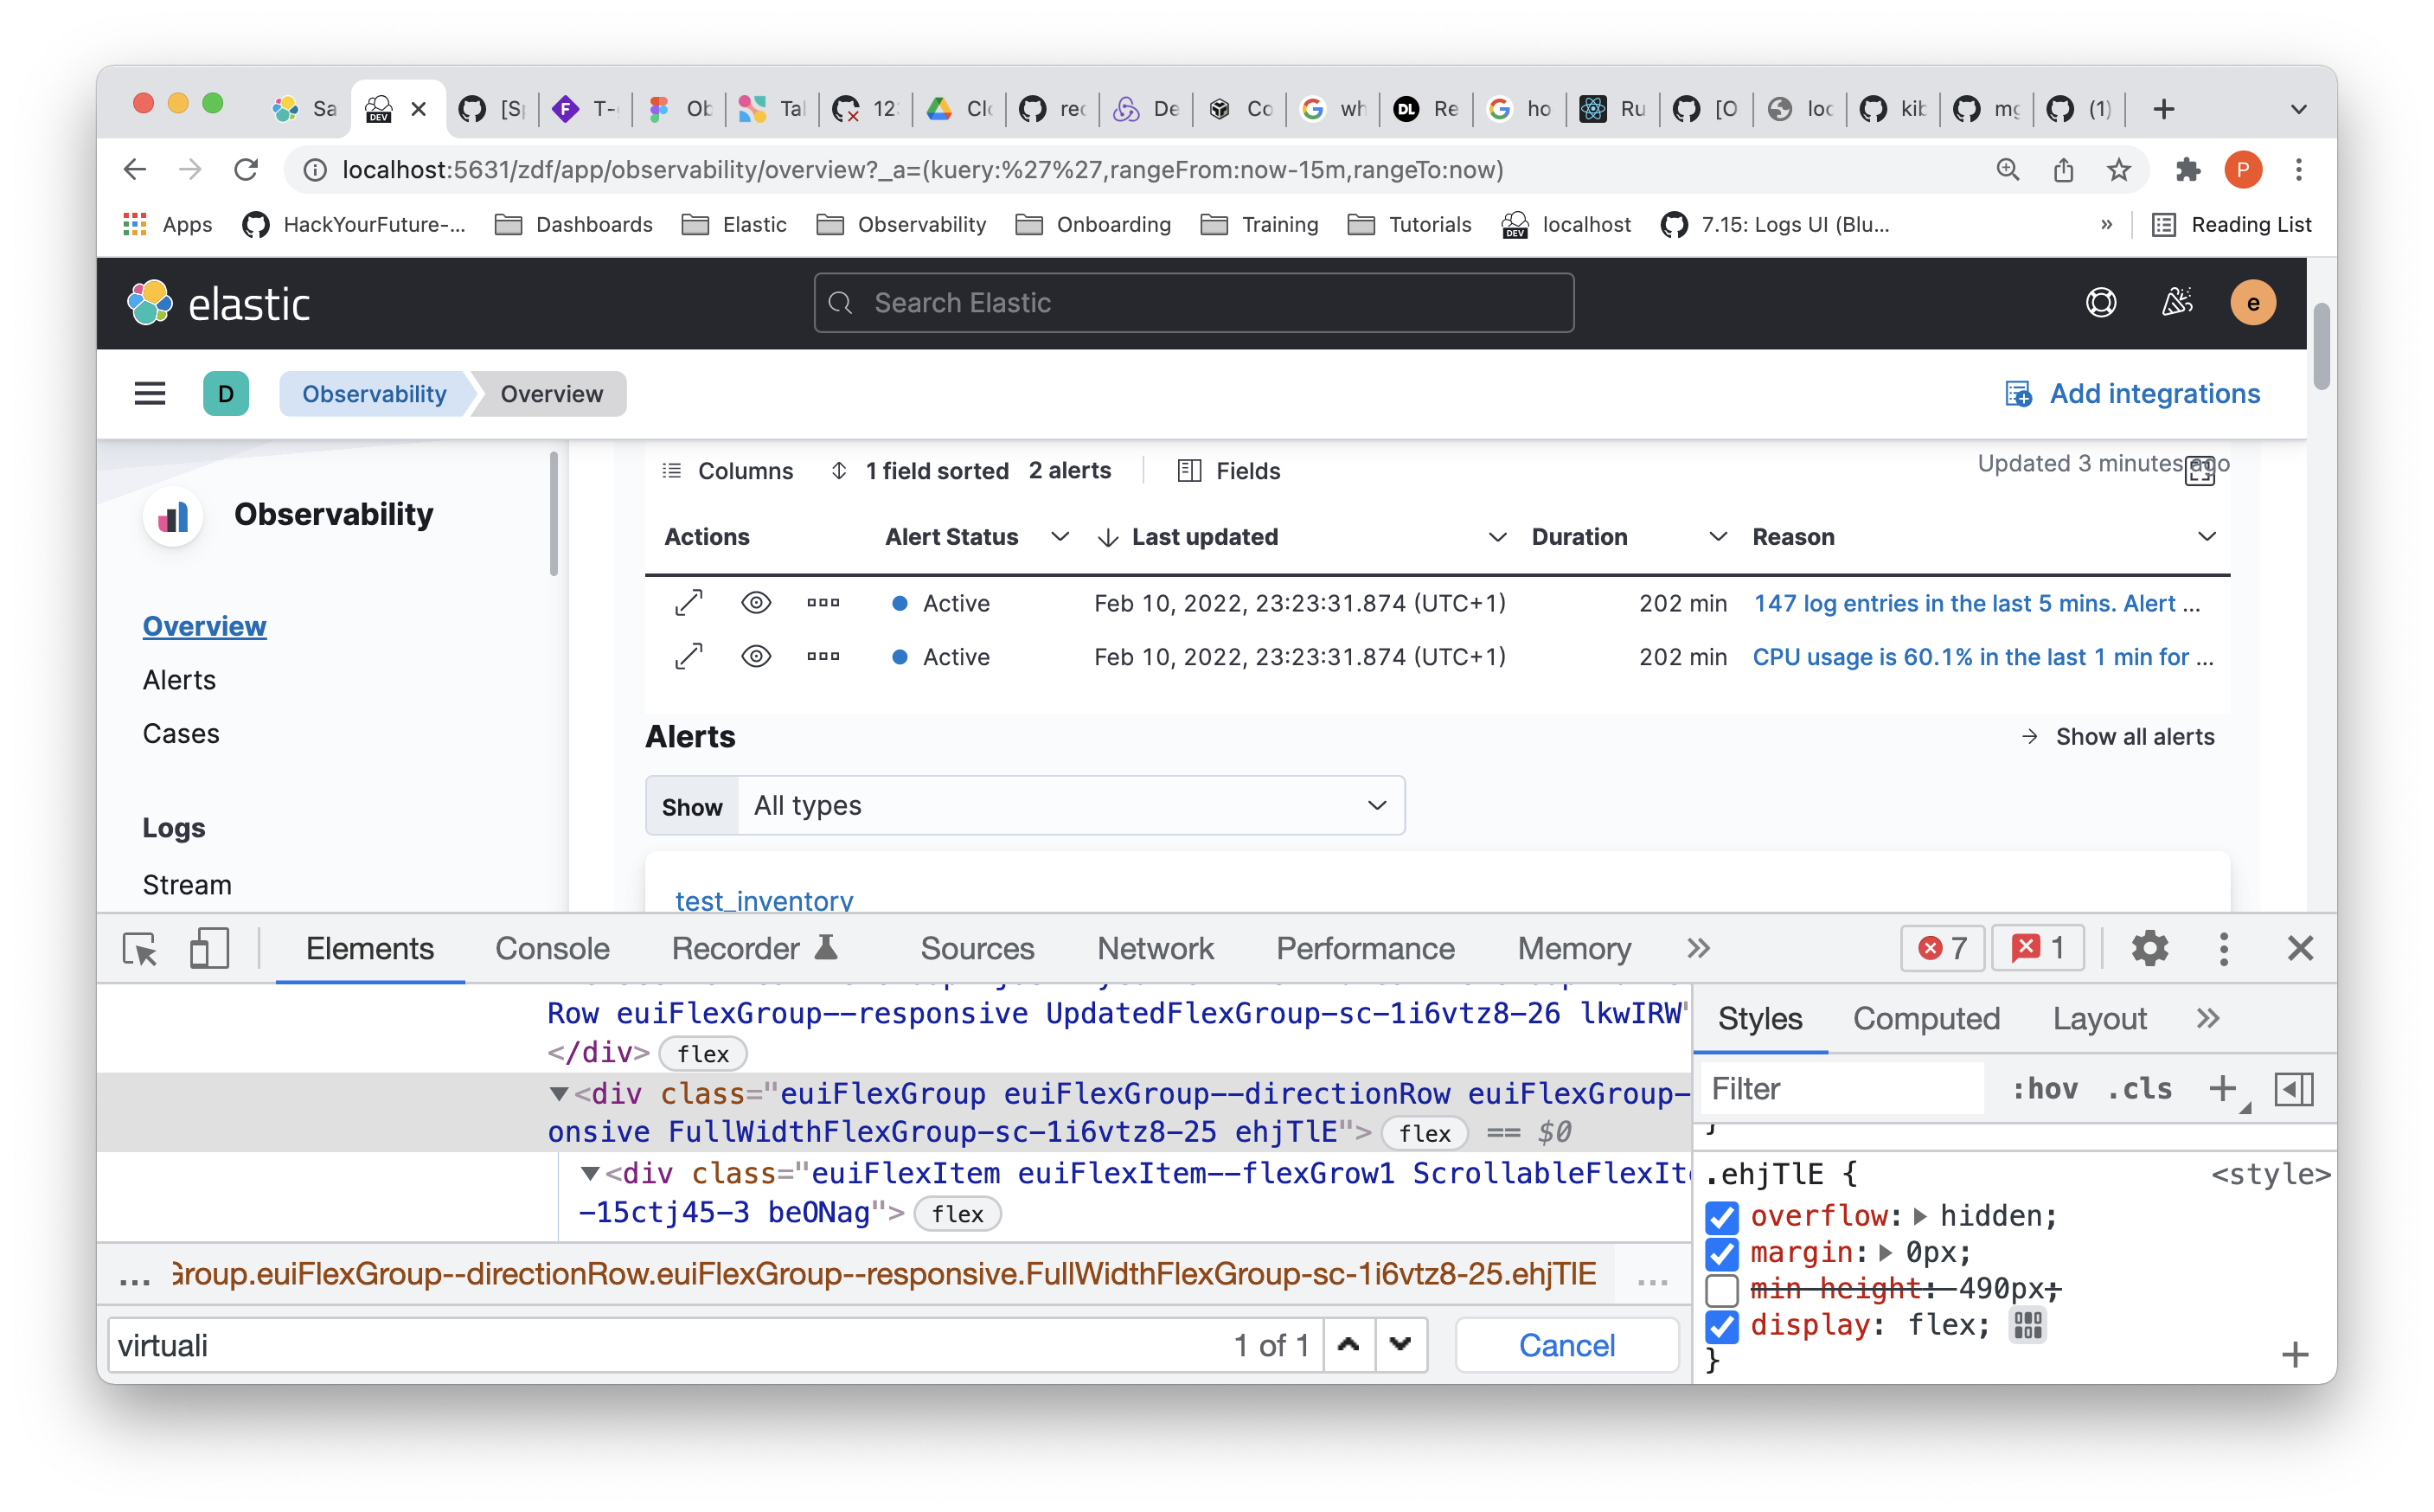The image size is (2434, 1512).
Task: Uncheck the overflow hidden style checkbox
Action: 1722,1217
